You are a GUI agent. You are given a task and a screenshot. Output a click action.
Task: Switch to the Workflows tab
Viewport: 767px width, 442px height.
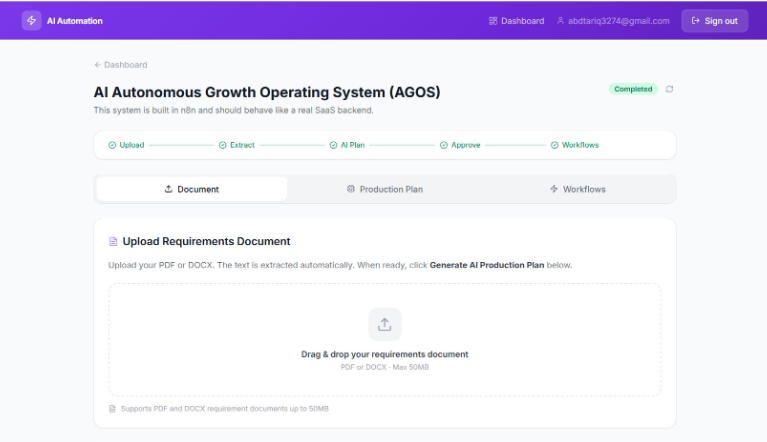coord(578,189)
